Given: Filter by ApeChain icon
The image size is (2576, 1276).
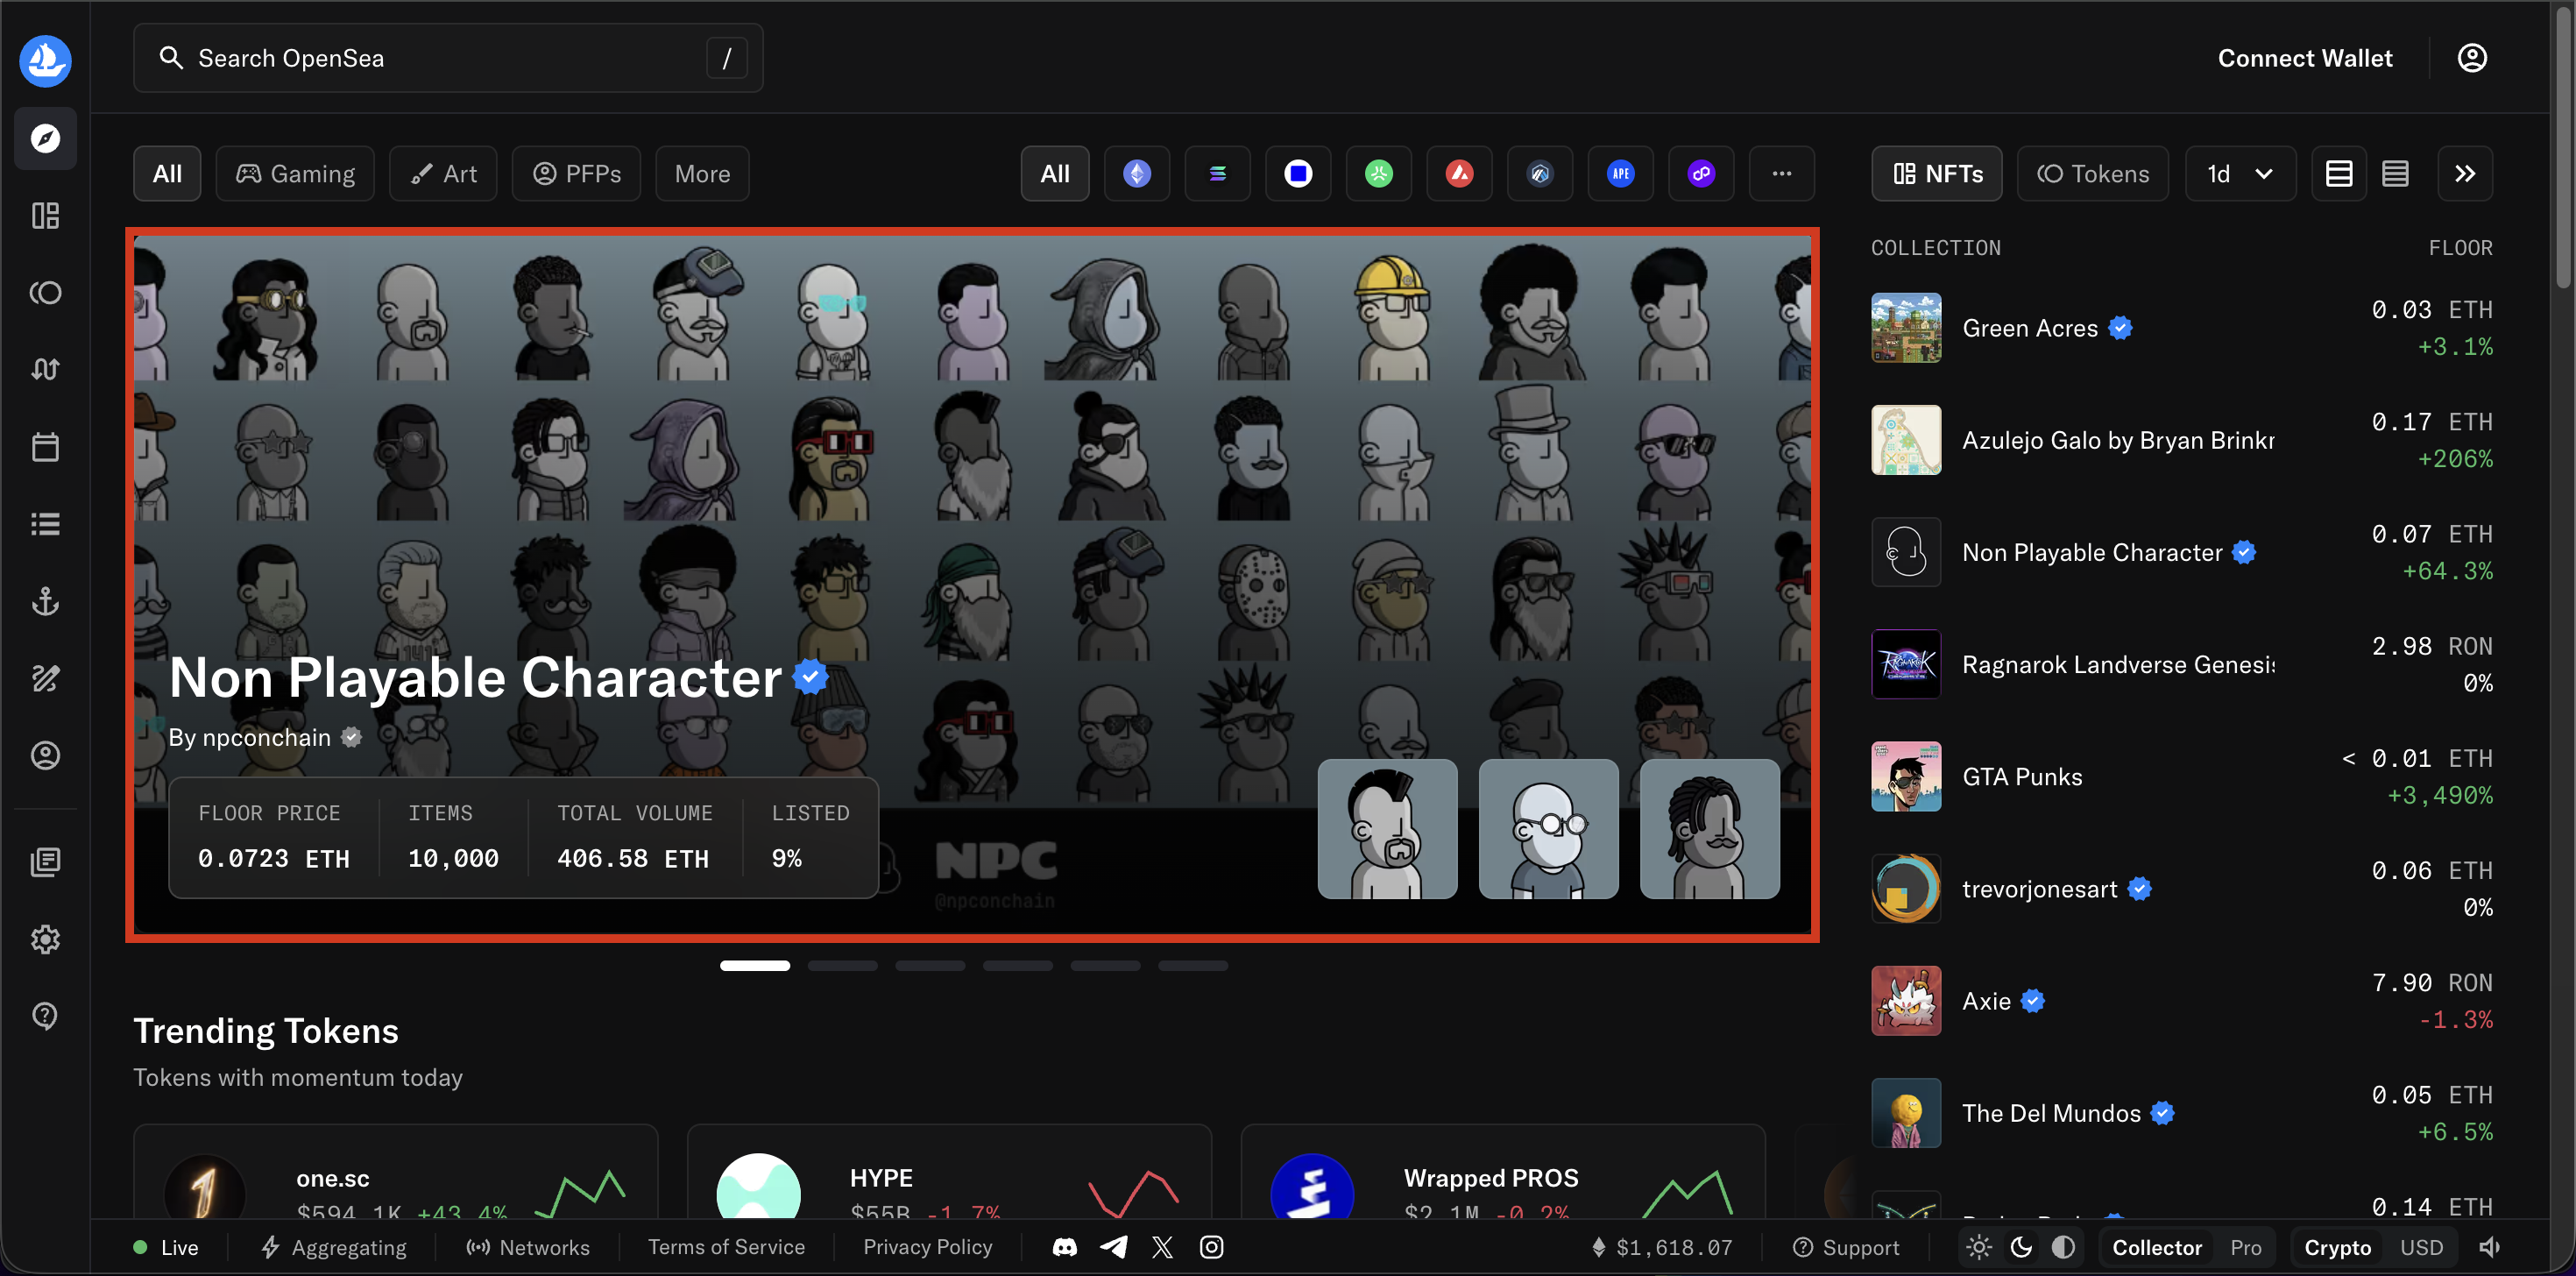Looking at the screenshot, I should (x=1620, y=174).
